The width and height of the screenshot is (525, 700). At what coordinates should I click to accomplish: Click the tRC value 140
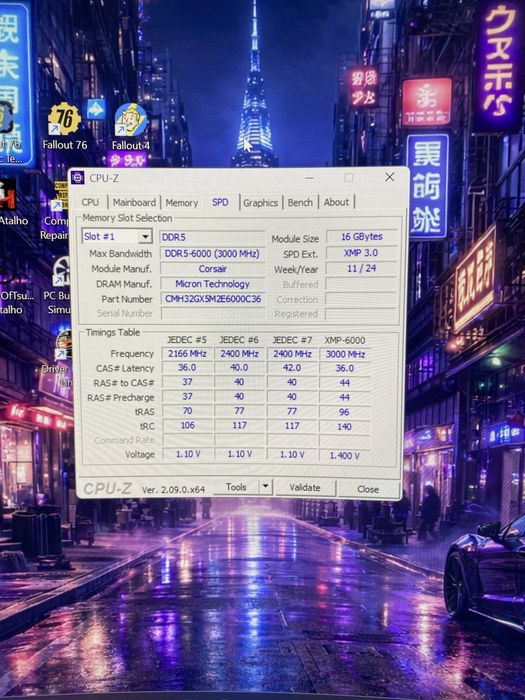(344, 427)
